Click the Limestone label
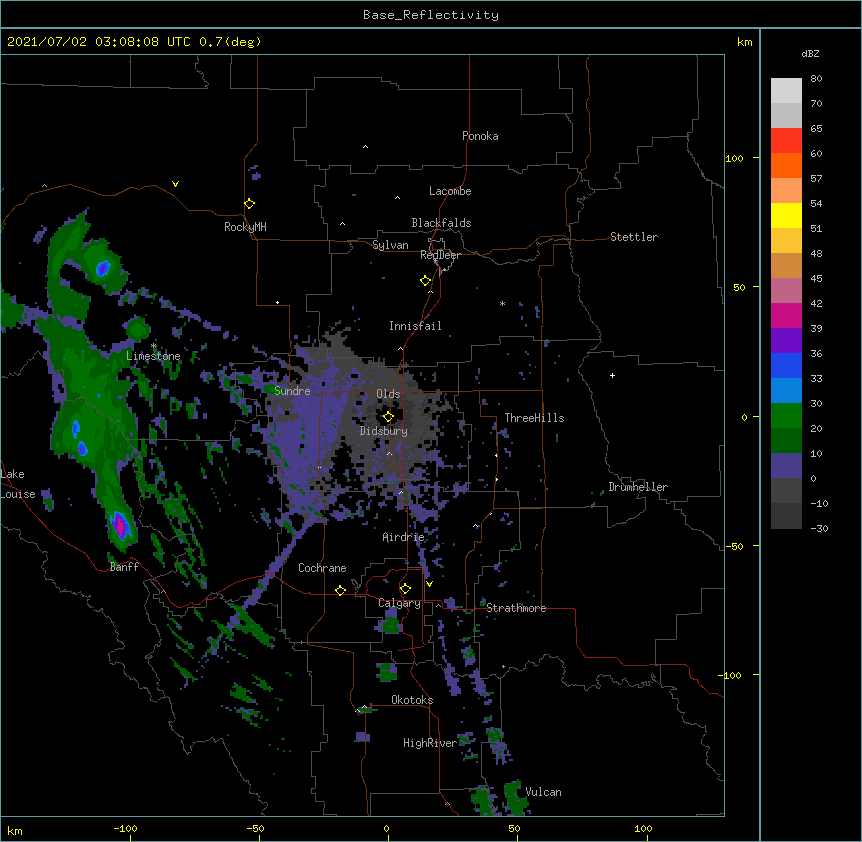The width and height of the screenshot is (862, 842). tap(153, 356)
